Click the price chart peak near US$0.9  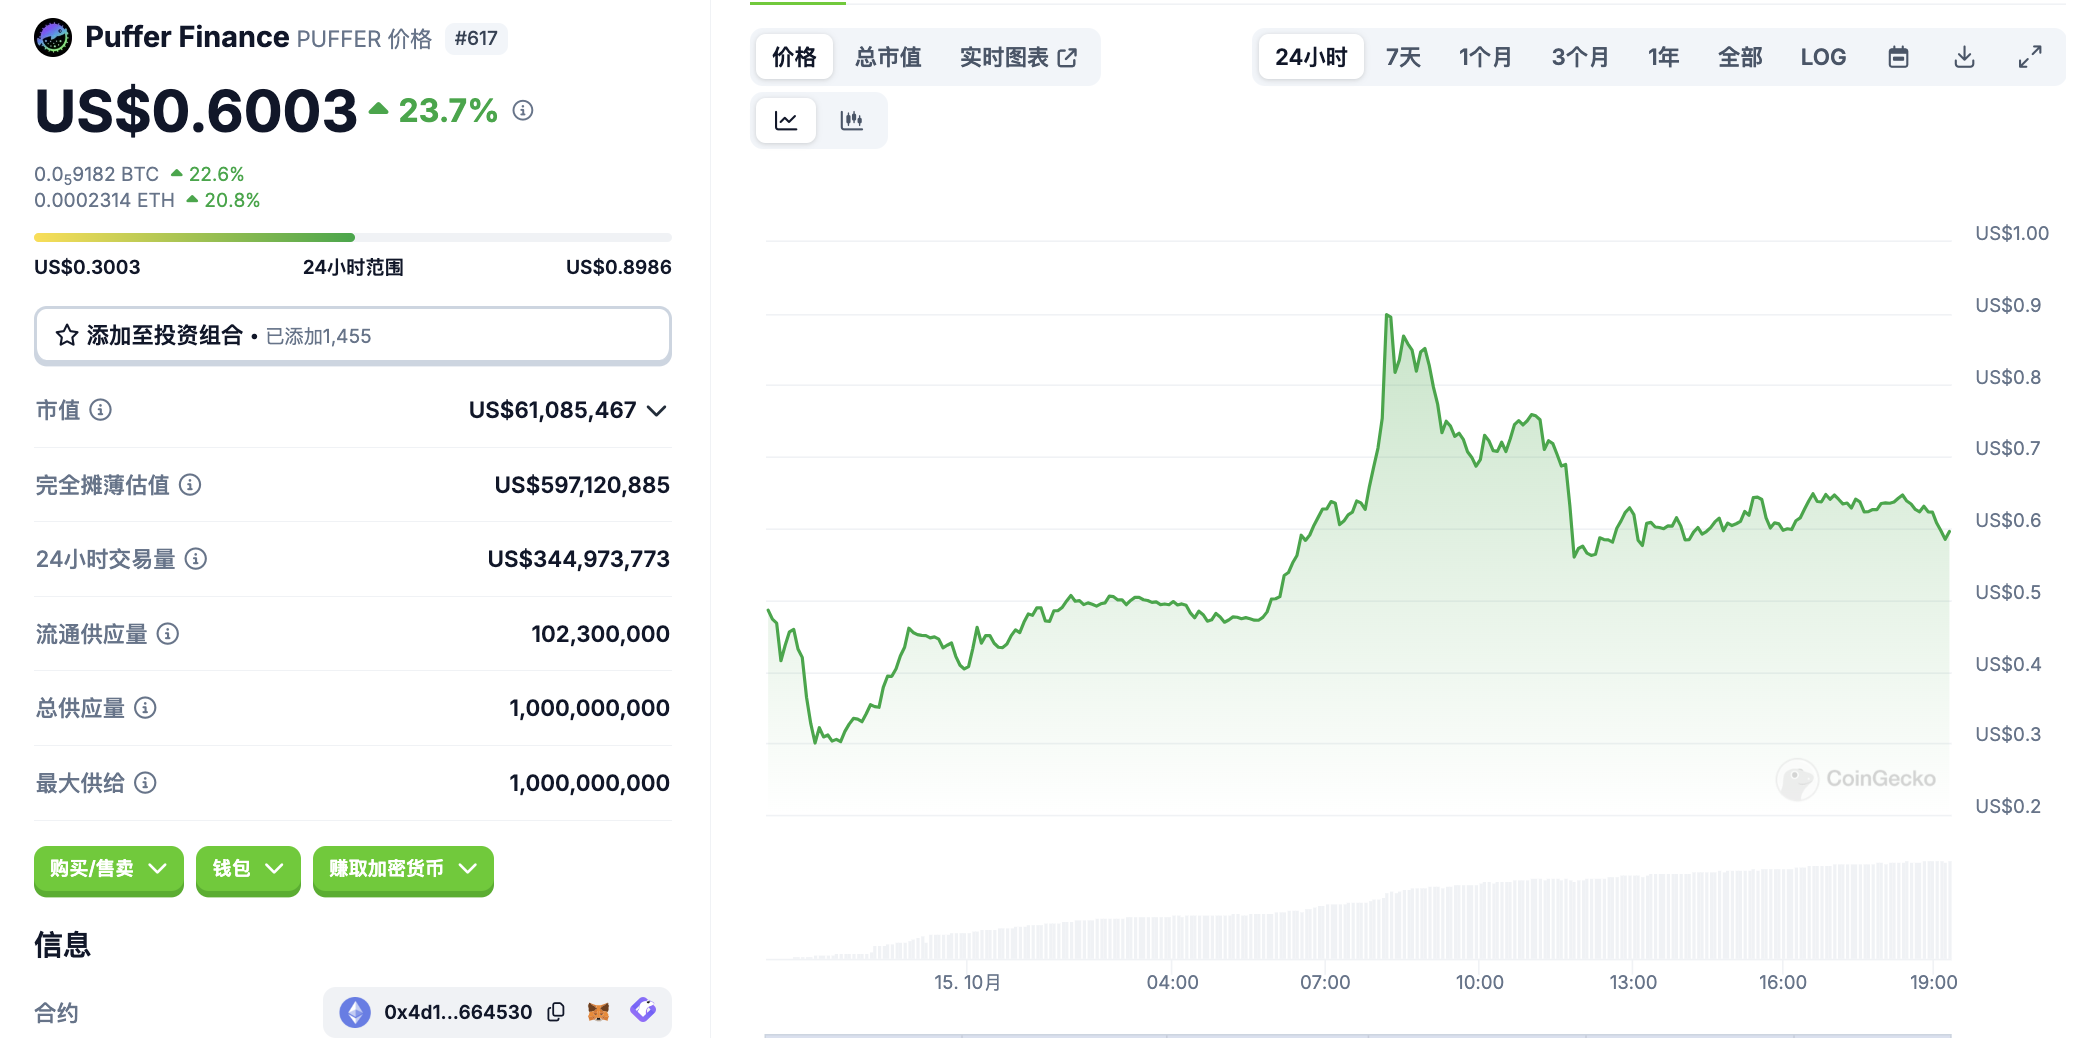point(1388,316)
